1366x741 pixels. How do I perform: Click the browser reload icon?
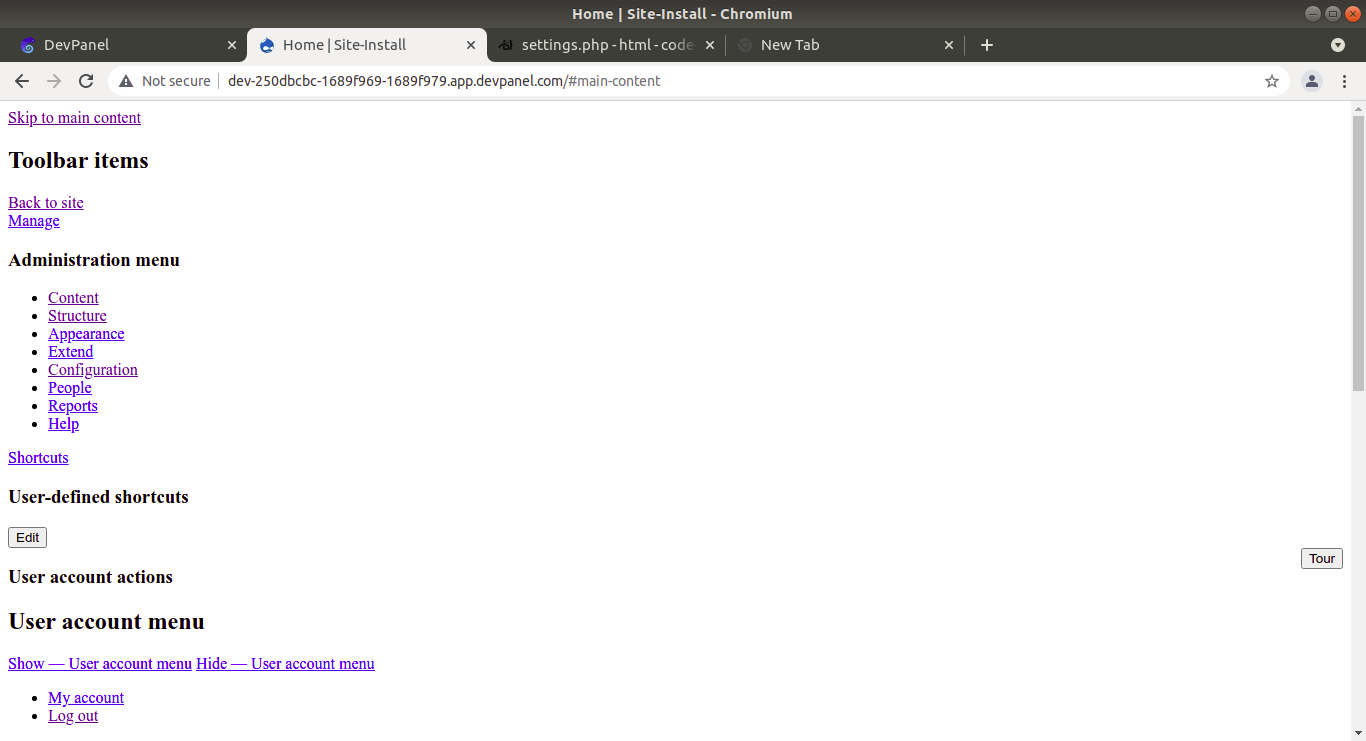(x=86, y=81)
